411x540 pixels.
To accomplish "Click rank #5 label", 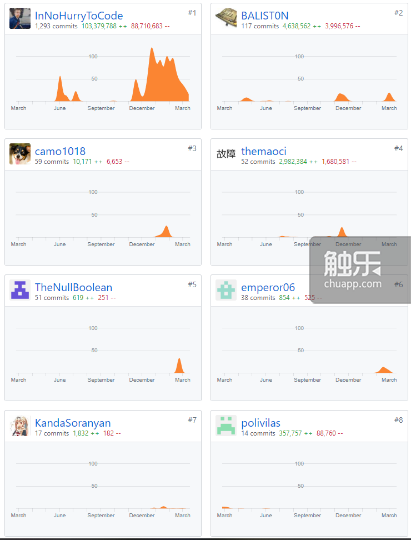I will (x=192, y=284).
